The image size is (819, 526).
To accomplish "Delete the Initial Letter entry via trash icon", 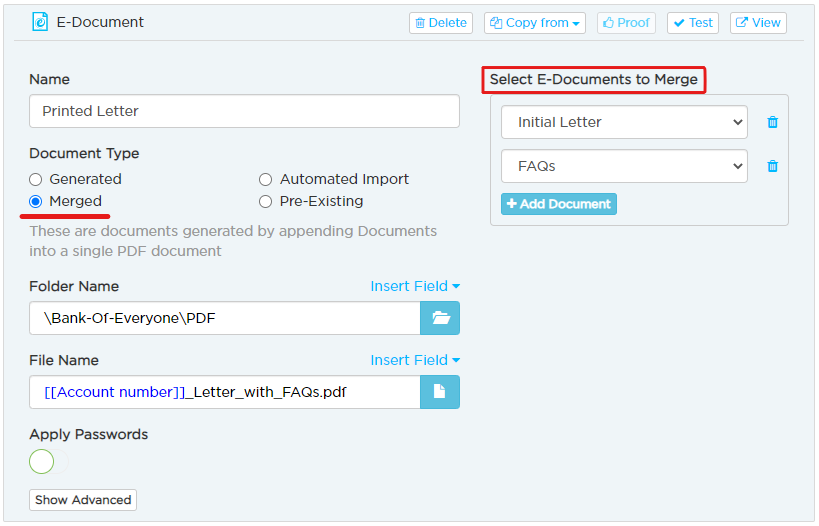I will pyautogui.click(x=773, y=122).
